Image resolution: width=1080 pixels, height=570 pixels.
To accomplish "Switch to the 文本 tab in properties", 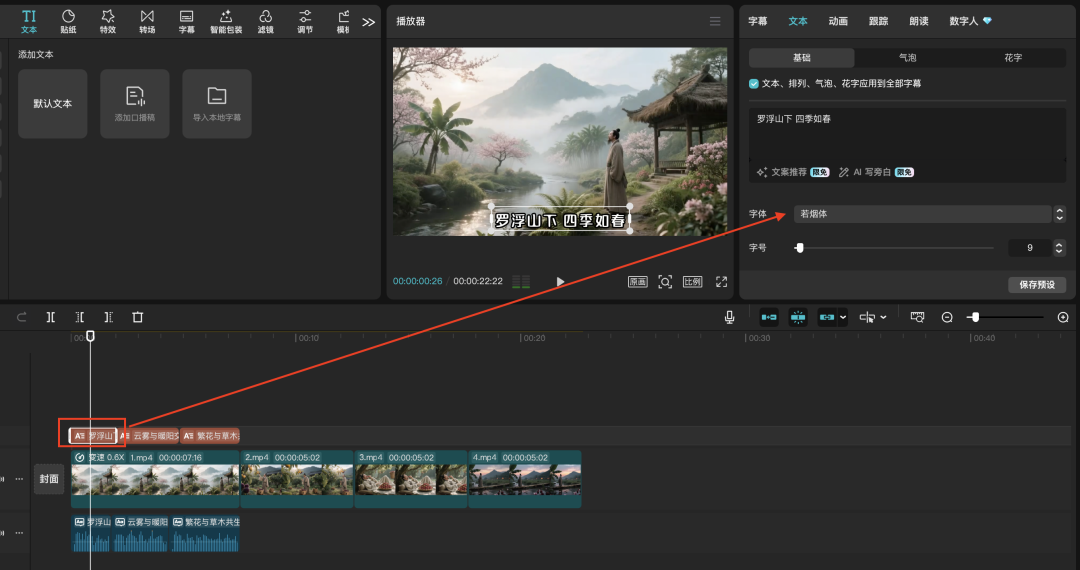I will pyautogui.click(x=798, y=21).
